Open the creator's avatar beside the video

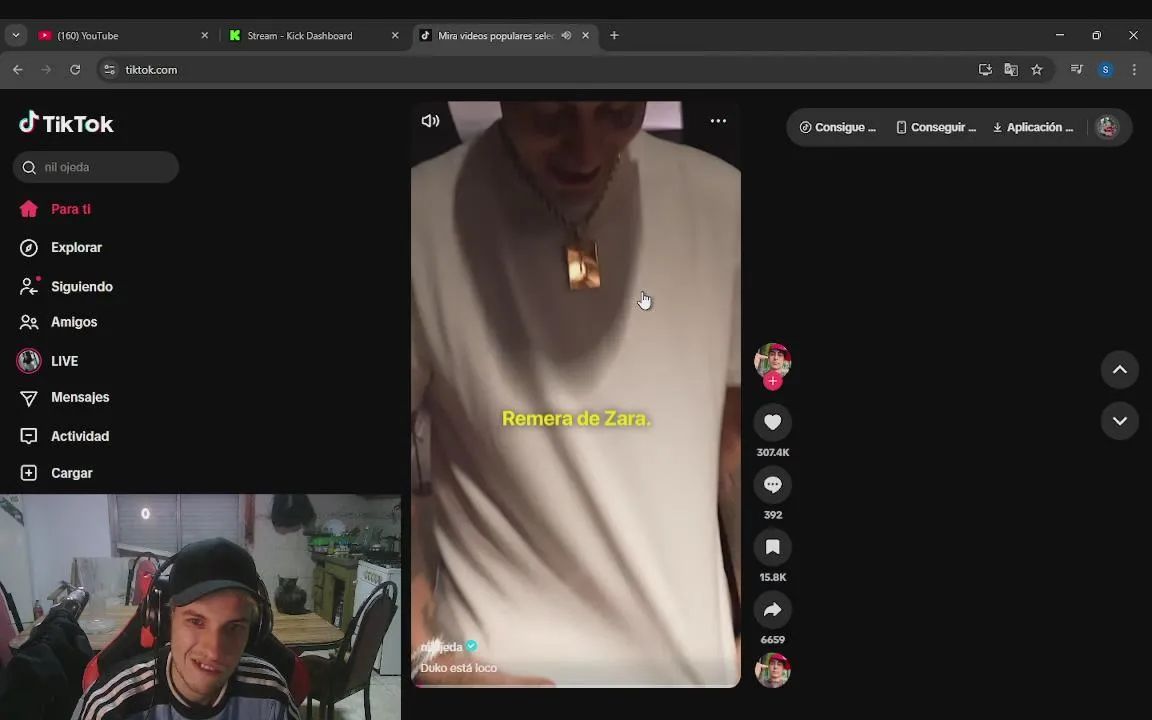tap(772, 361)
